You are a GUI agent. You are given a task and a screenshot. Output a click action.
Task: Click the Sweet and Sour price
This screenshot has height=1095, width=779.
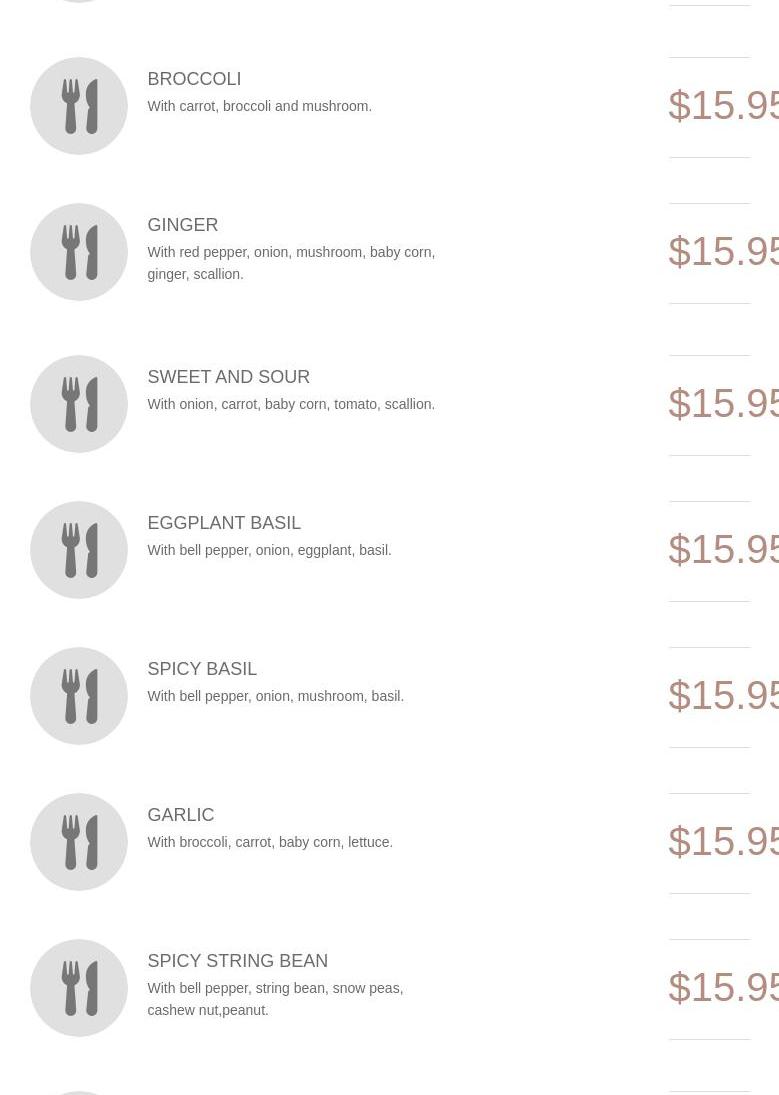723,404
